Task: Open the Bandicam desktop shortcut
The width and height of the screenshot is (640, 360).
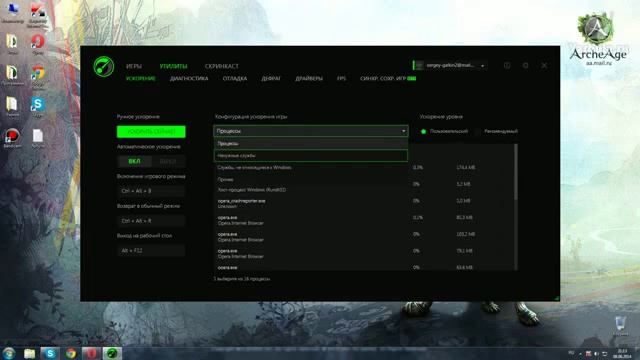Action: (12, 138)
